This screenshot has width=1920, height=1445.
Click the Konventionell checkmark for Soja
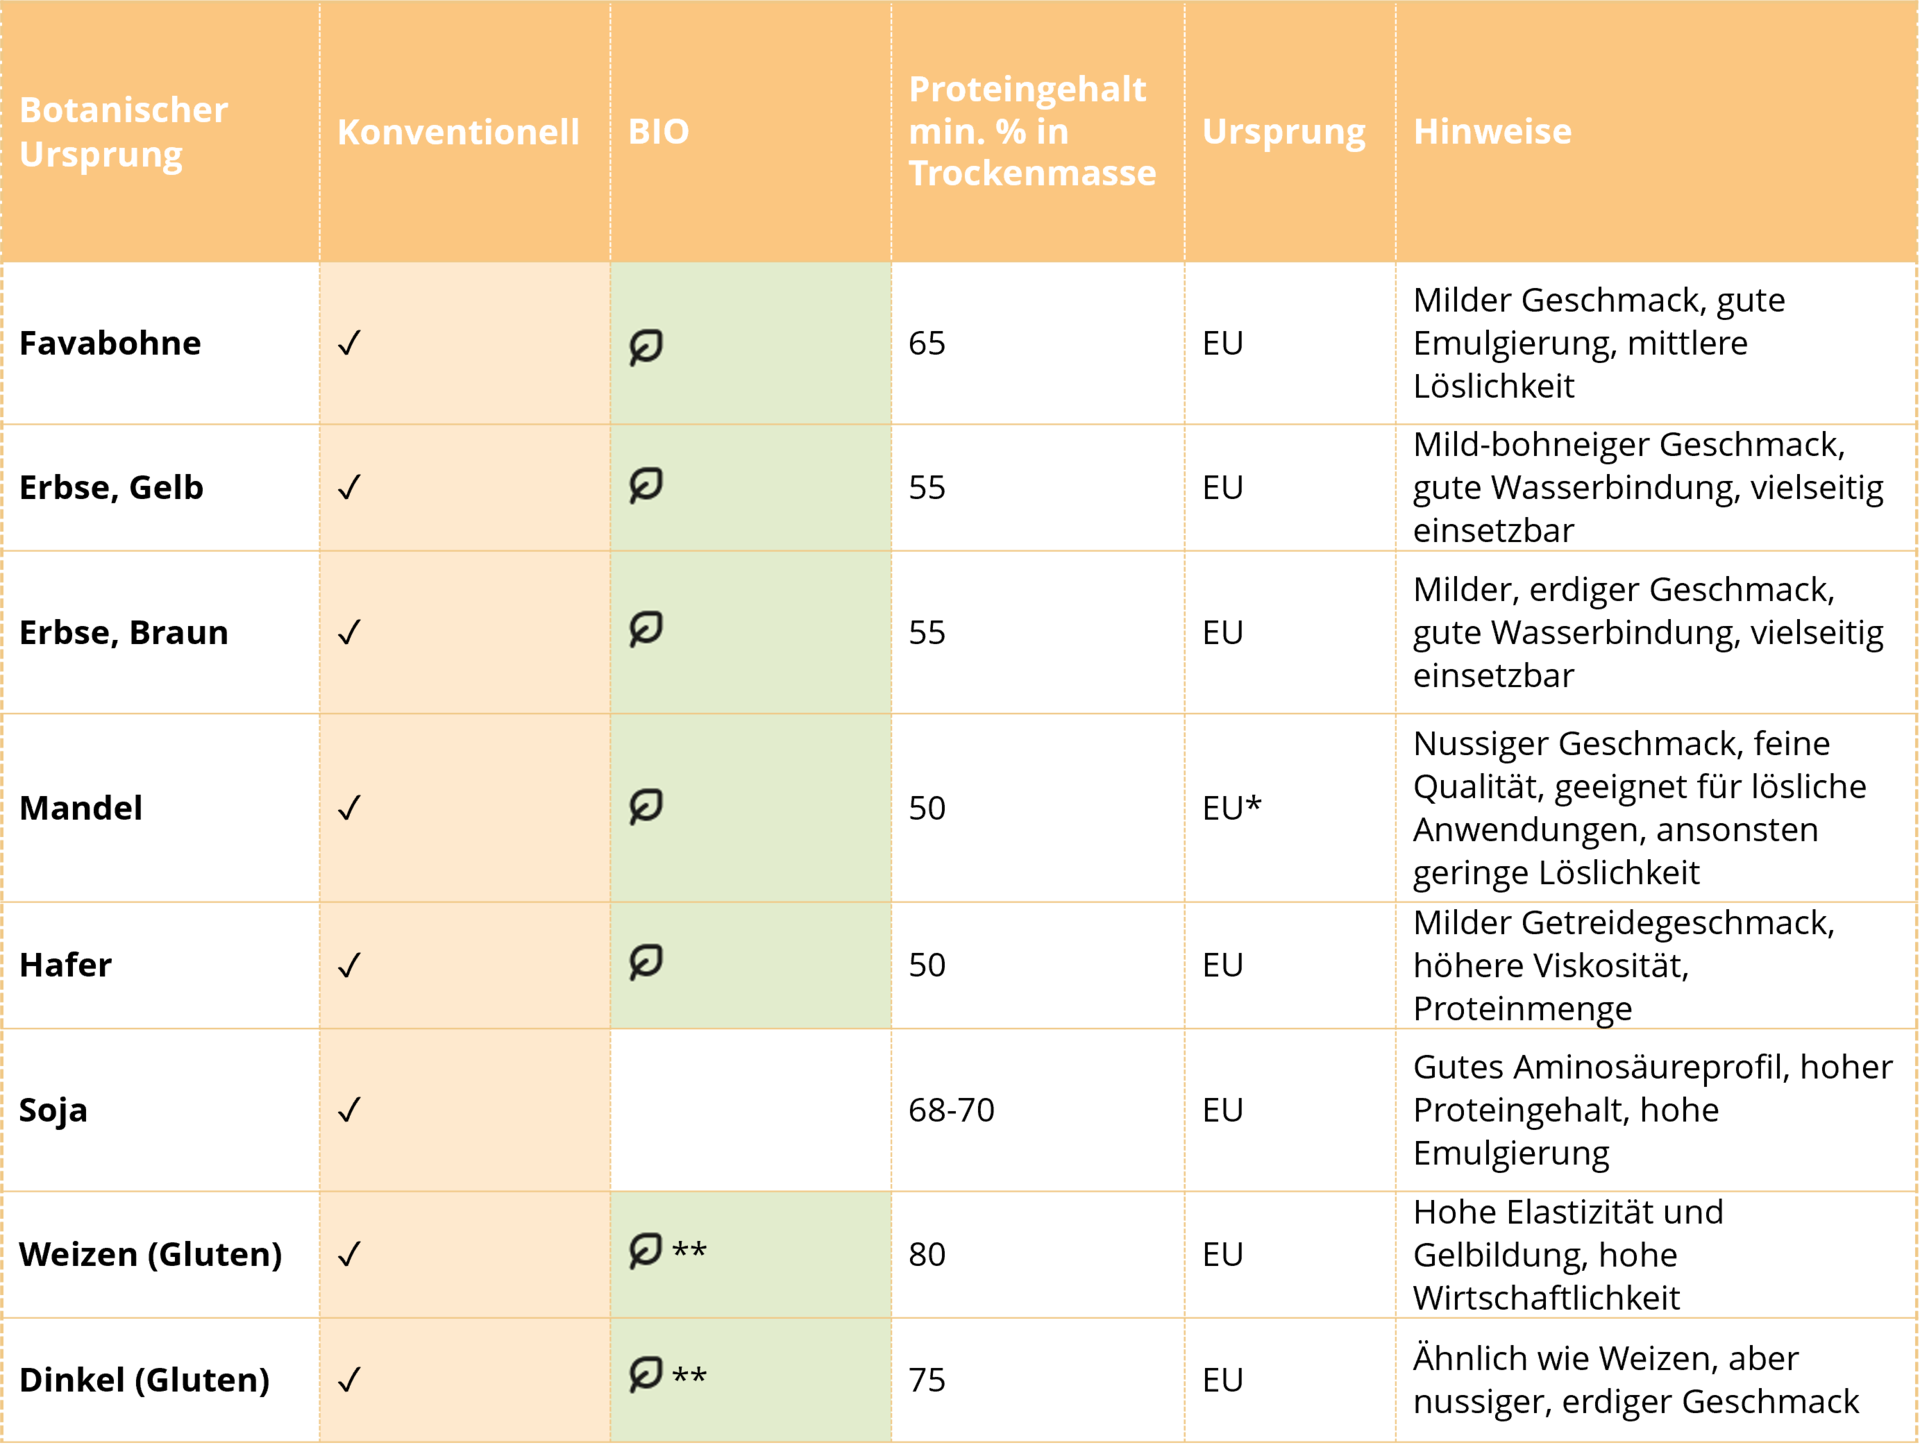(349, 1110)
